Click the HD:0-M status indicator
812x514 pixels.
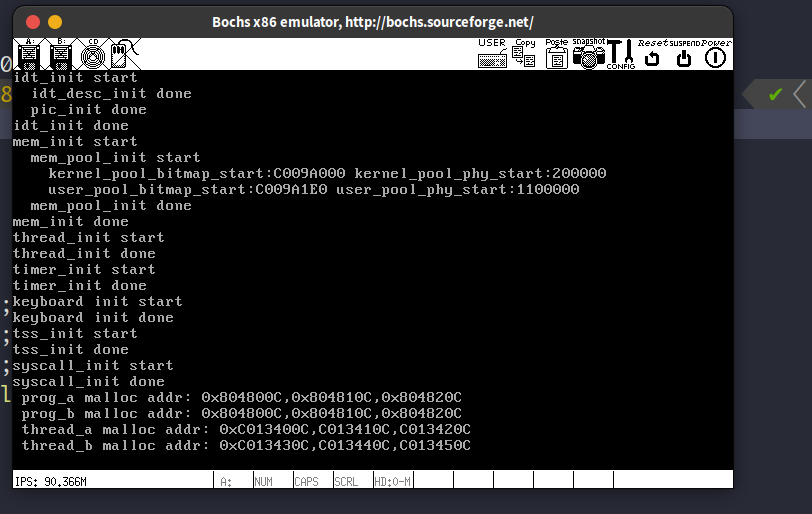point(393,481)
